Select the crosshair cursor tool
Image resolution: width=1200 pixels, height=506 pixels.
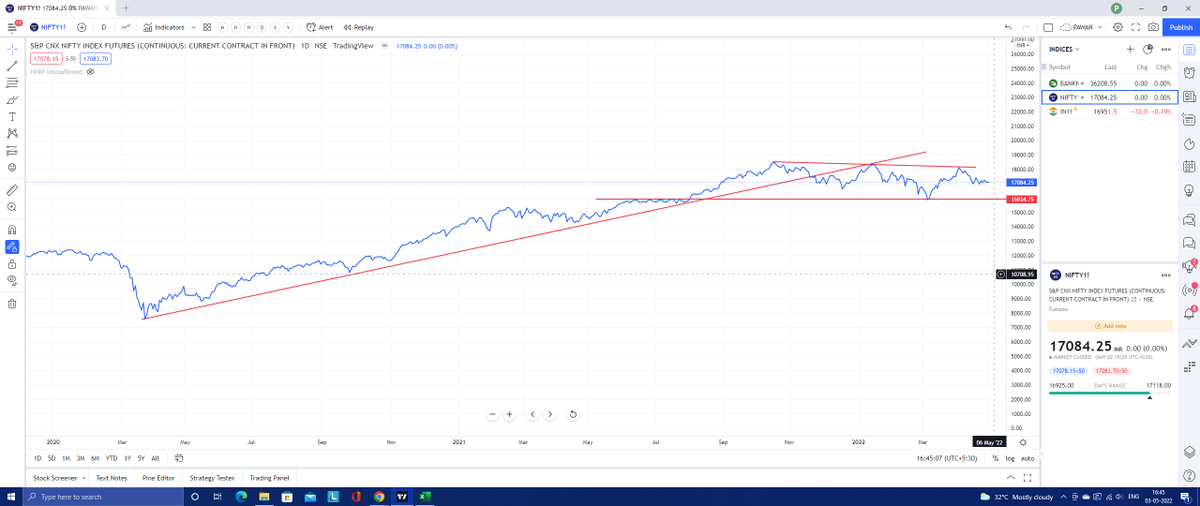click(12, 47)
